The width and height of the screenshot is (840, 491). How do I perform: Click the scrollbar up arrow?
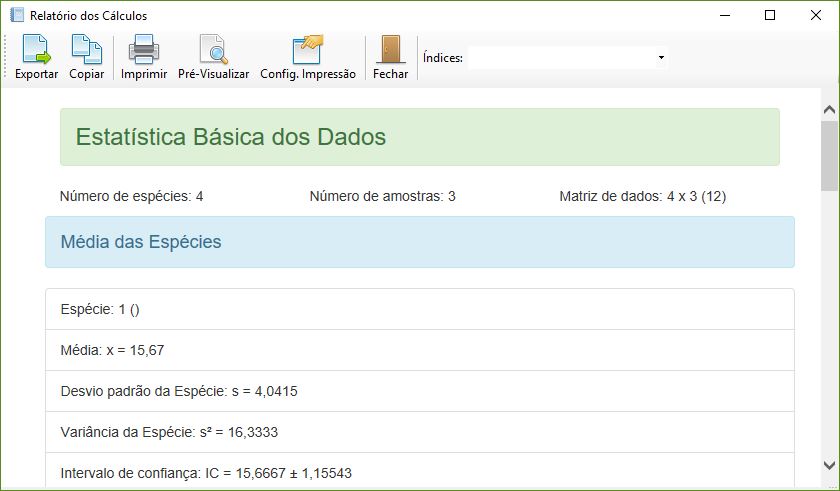click(x=829, y=110)
